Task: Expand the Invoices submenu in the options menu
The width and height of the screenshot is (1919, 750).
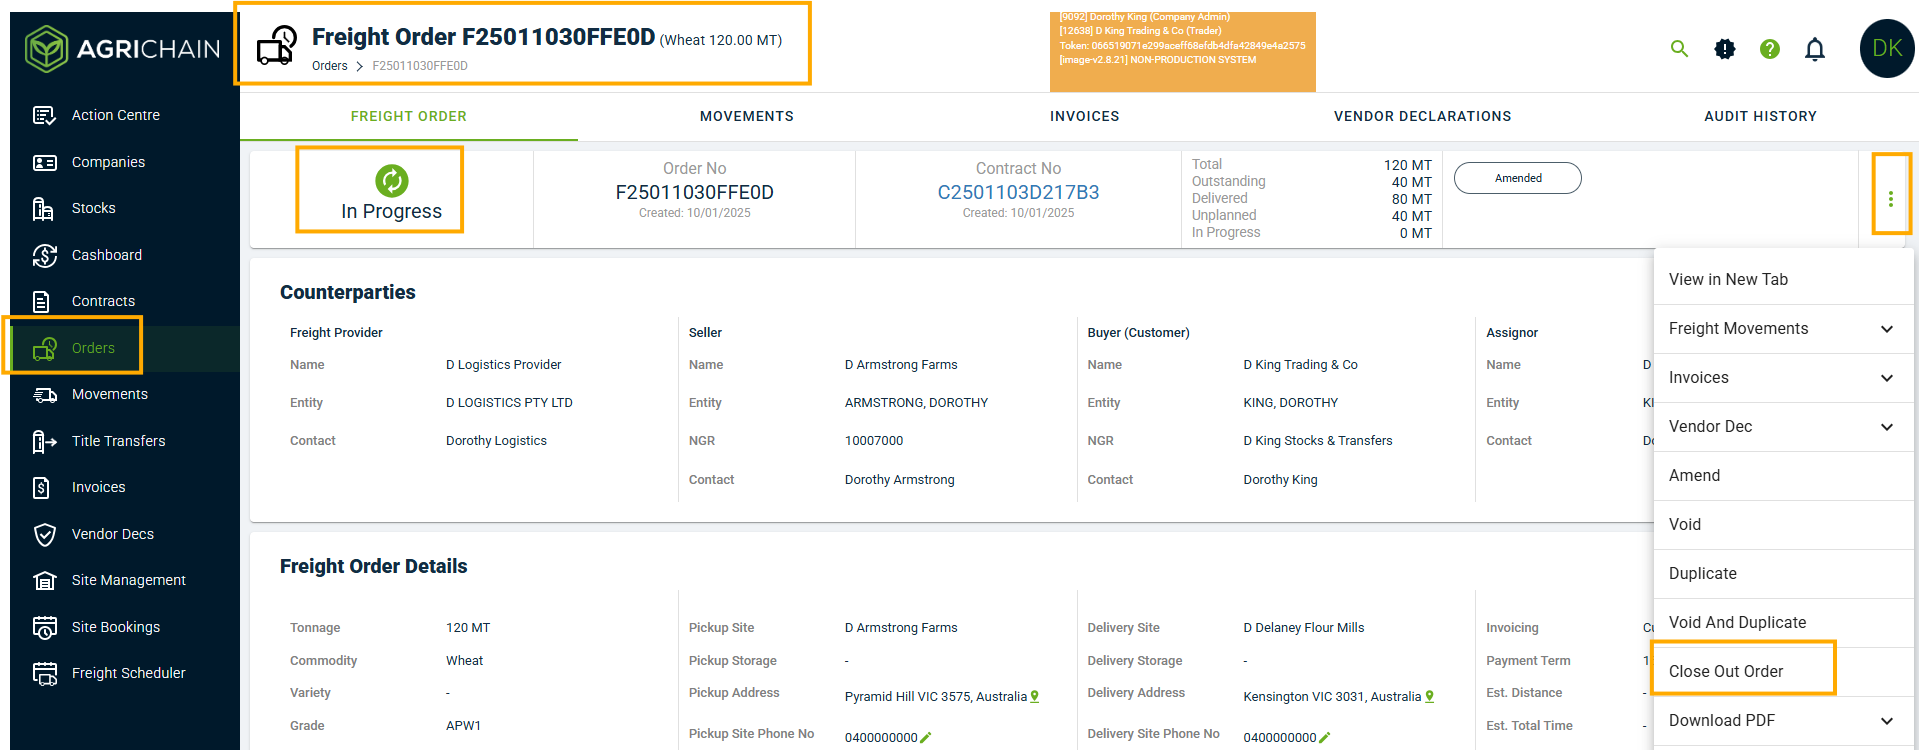Action: (x=1886, y=378)
